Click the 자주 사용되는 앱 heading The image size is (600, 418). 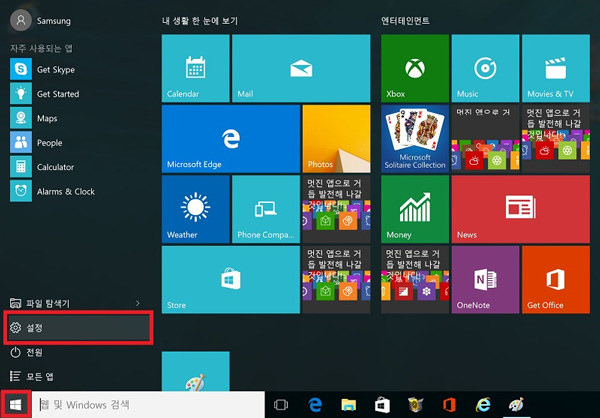(x=41, y=48)
